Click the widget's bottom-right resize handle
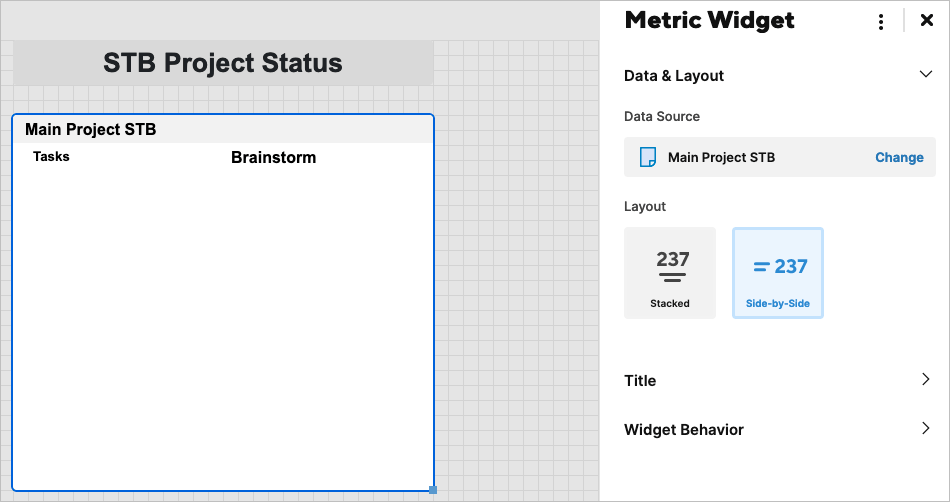 click(433, 489)
